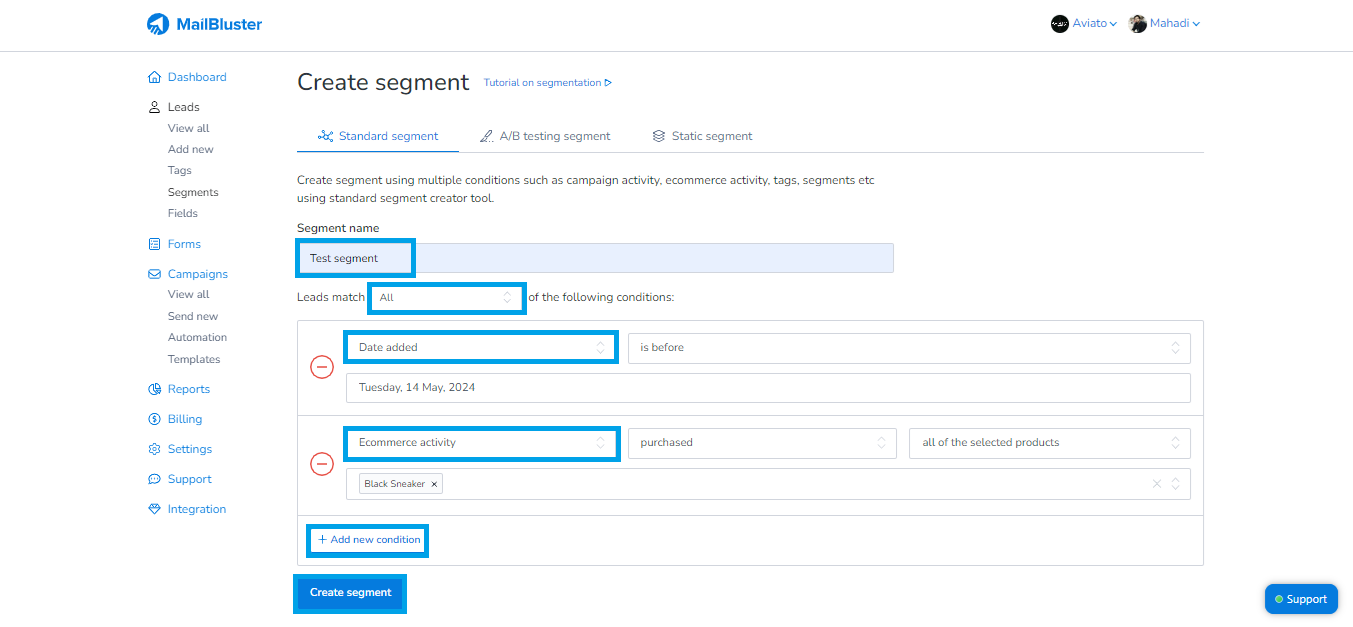The width and height of the screenshot is (1353, 627).
Task: Remove the Black Sneaker product chip
Action: pos(434,483)
